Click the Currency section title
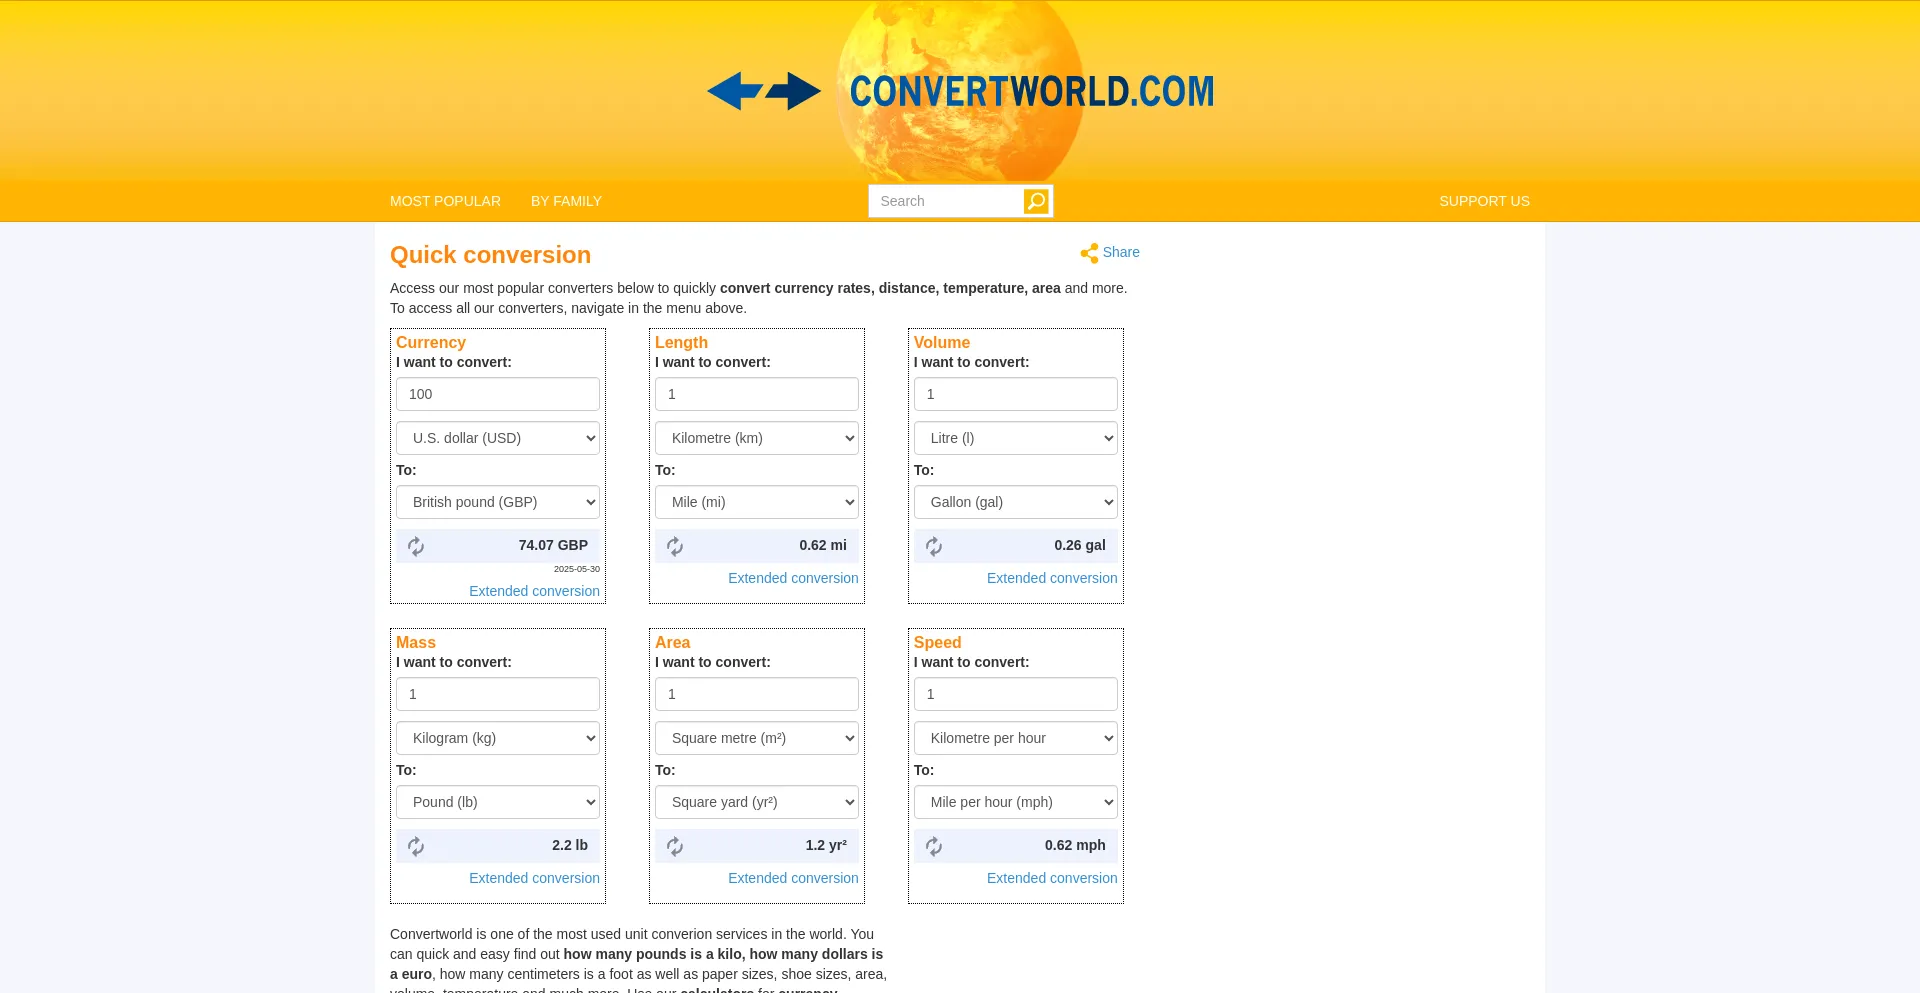 point(431,342)
